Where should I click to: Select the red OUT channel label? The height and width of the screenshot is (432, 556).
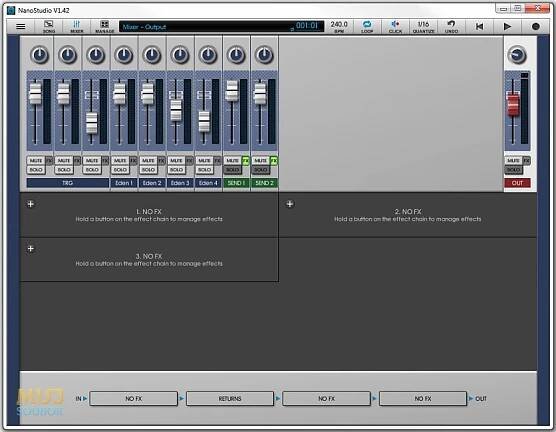517,183
